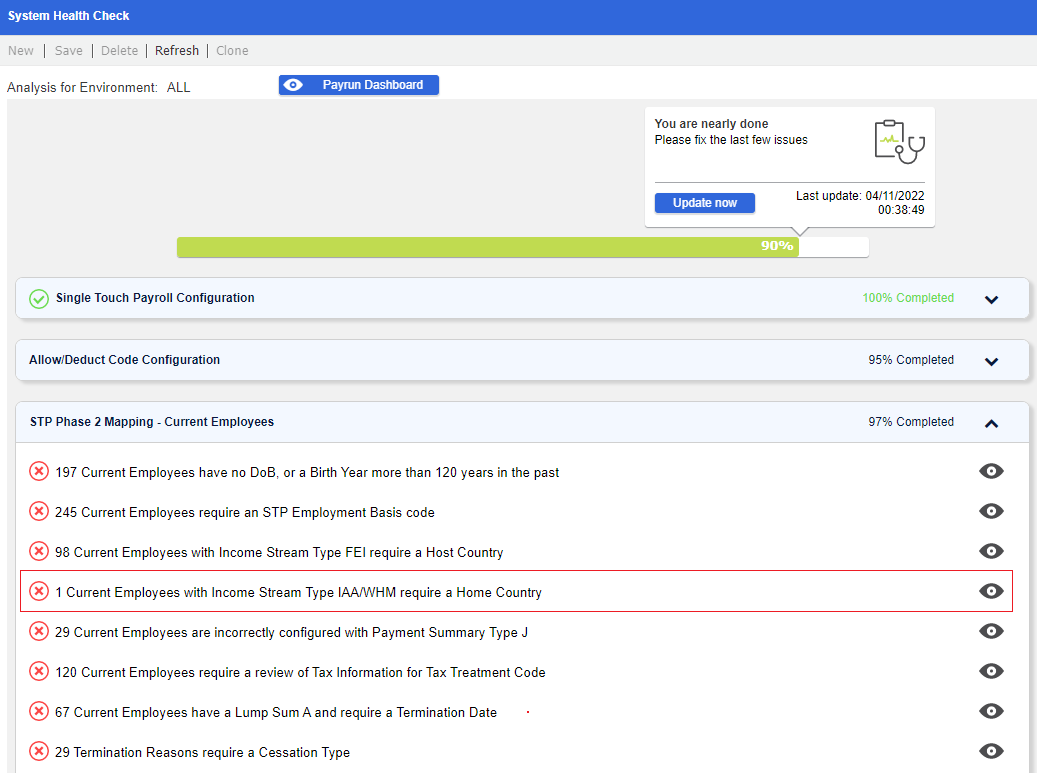Click 100% Completed status text
The image size is (1038, 773).
pos(908,298)
